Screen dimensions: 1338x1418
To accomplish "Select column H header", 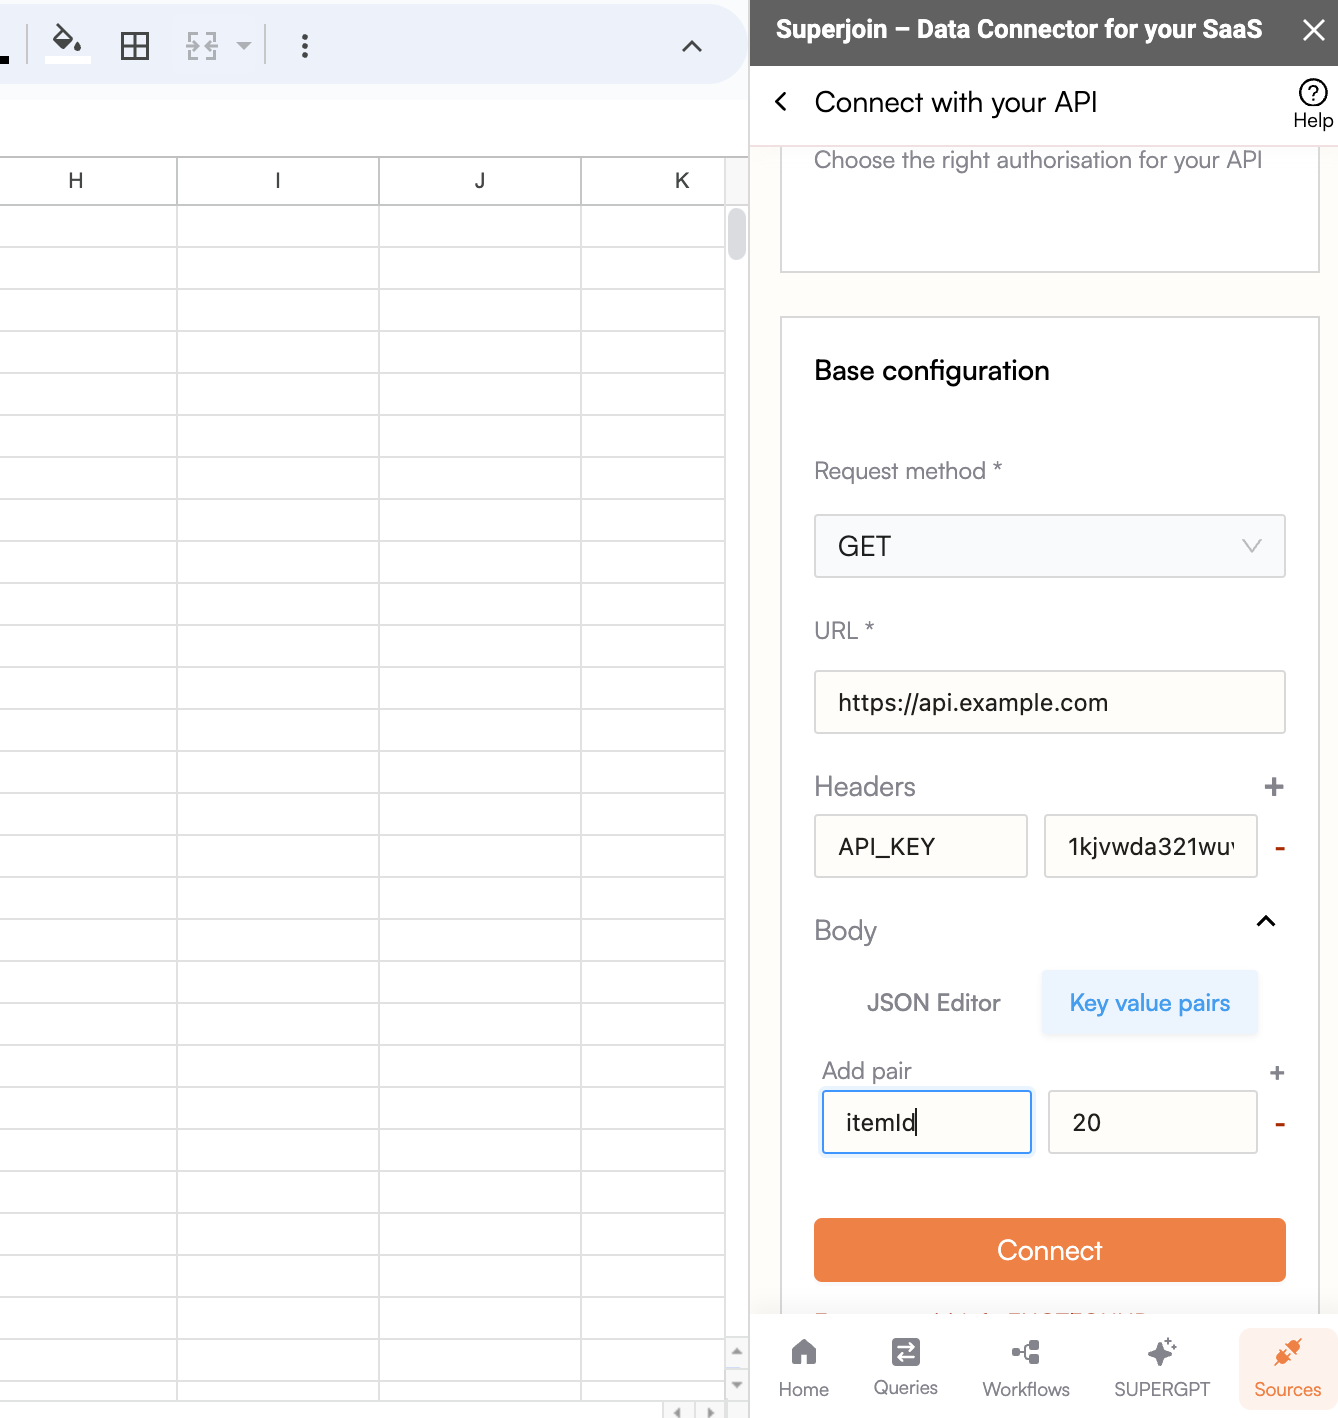I will pos(76,181).
